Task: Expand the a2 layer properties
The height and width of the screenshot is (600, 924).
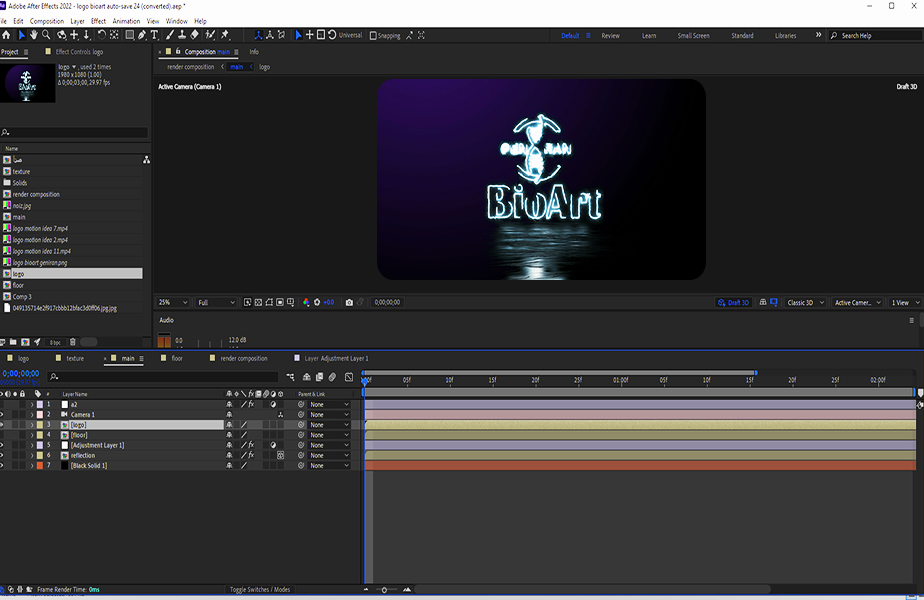Action: 32,404
